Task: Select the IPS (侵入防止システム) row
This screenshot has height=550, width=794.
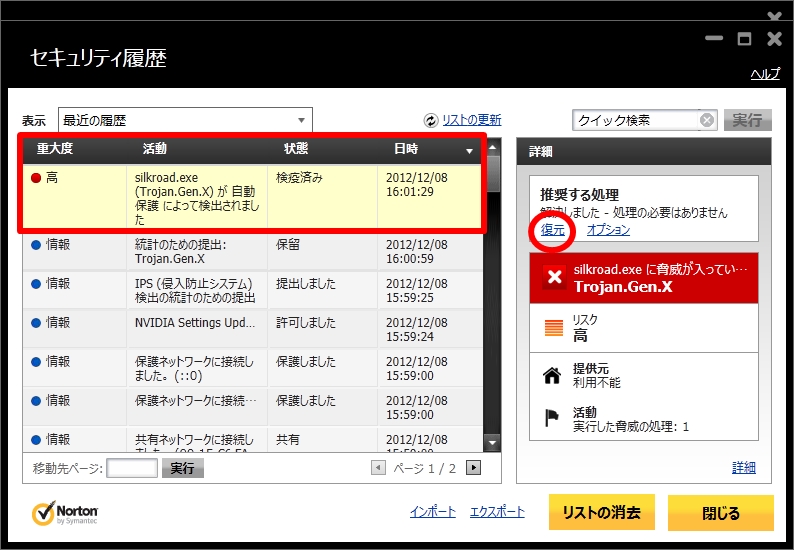Action: (252, 290)
